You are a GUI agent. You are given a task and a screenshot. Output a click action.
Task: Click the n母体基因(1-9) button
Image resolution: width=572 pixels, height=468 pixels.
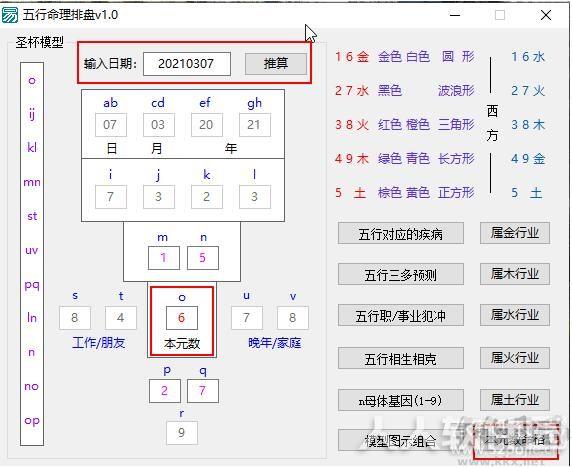401,401
